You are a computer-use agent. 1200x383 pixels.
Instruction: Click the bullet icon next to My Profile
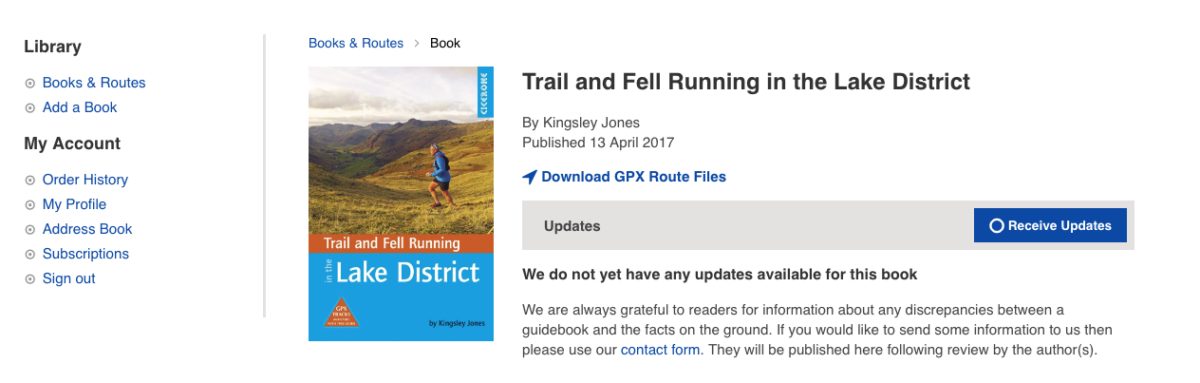(x=30, y=205)
